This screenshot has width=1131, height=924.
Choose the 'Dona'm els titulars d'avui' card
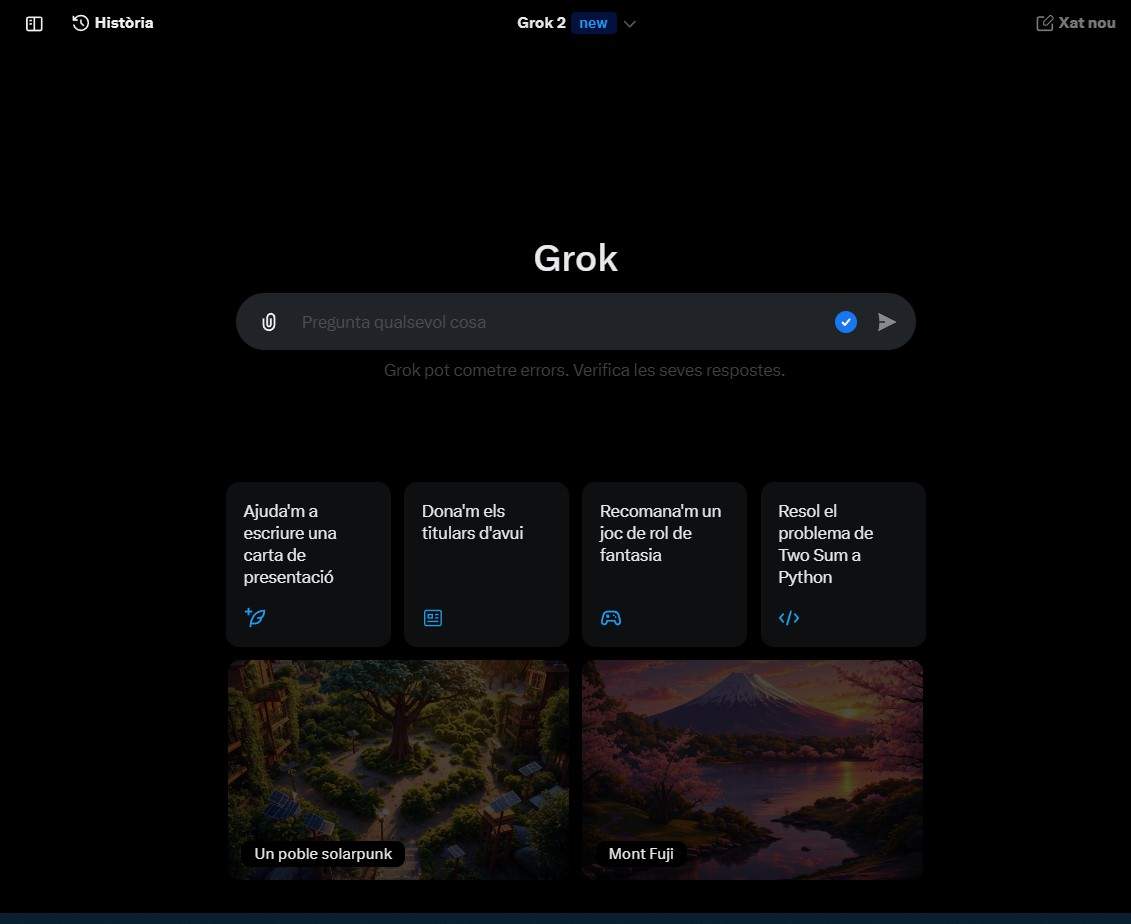(x=487, y=564)
